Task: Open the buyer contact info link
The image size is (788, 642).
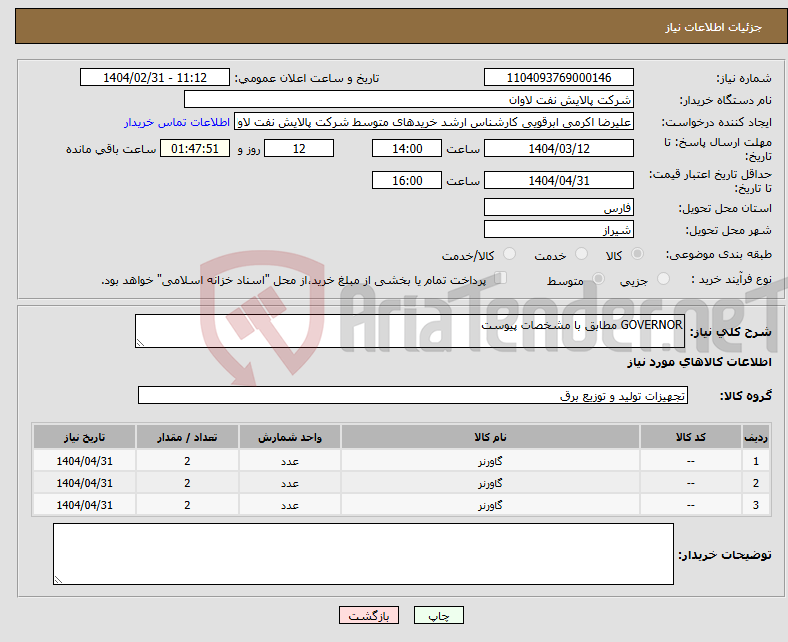Action: (177, 122)
